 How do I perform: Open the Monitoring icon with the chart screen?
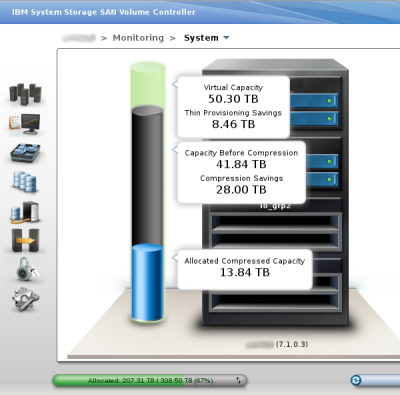pyautogui.click(x=25, y=123)
